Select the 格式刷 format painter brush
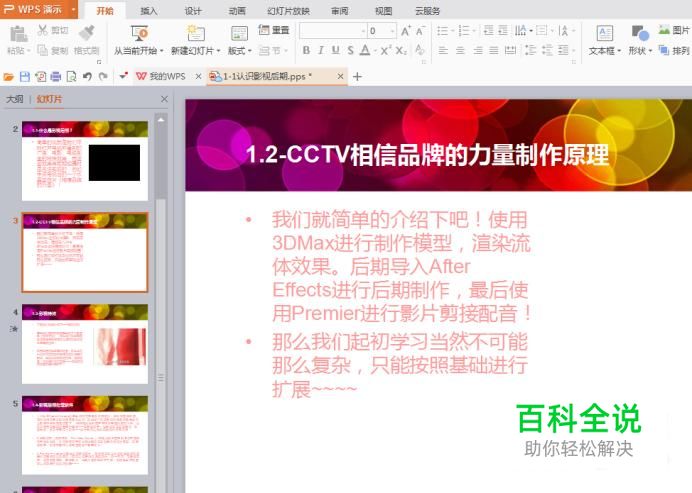The image size is (692, 493). click(86, 33)
